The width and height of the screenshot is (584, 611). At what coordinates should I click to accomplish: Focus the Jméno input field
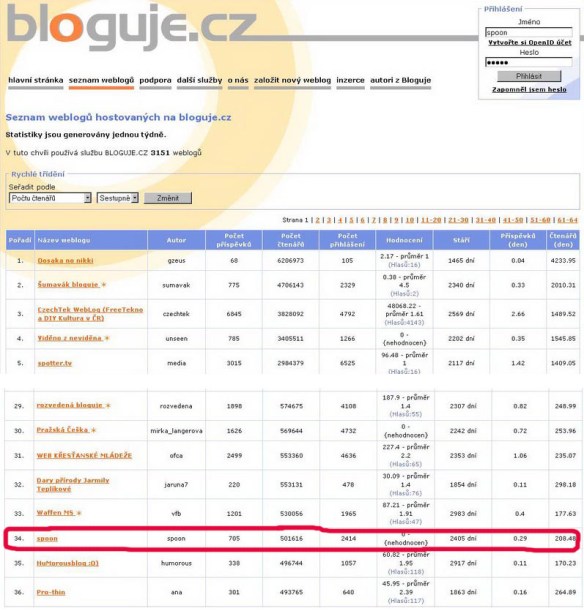(529, 32)
